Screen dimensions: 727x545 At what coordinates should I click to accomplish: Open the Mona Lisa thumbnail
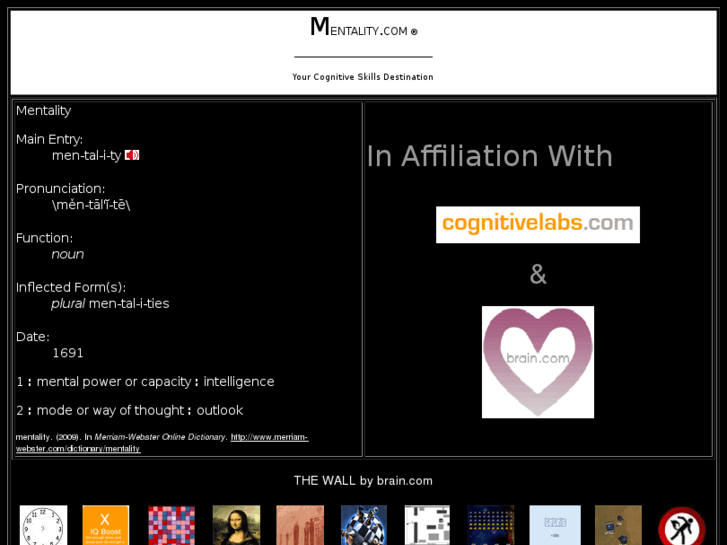click(x=236, y=525)
